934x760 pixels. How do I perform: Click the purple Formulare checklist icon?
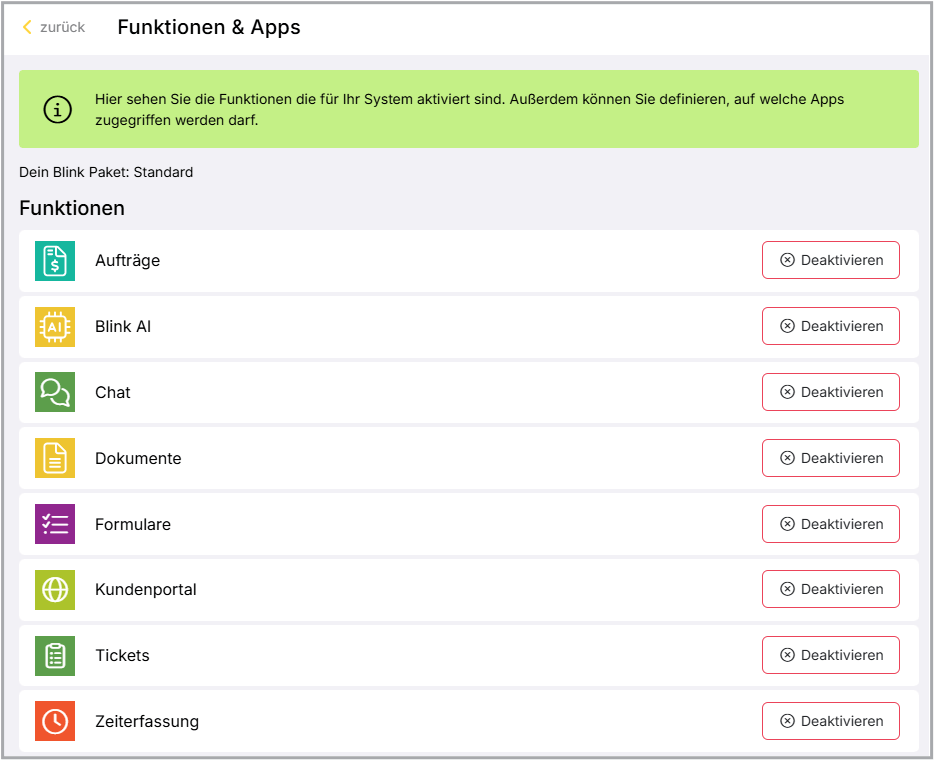click(x=55, y=524)
